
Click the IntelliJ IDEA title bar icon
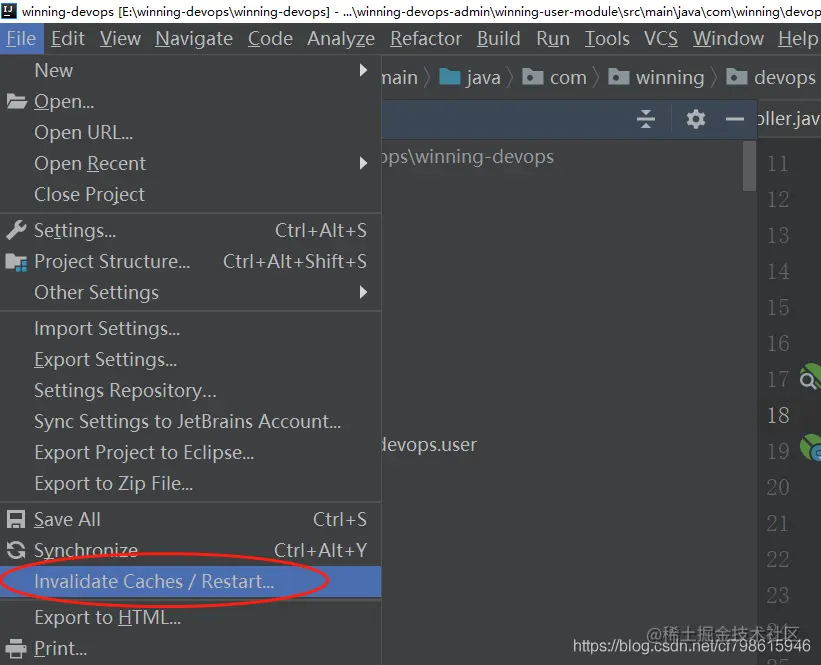click(9, 10)
